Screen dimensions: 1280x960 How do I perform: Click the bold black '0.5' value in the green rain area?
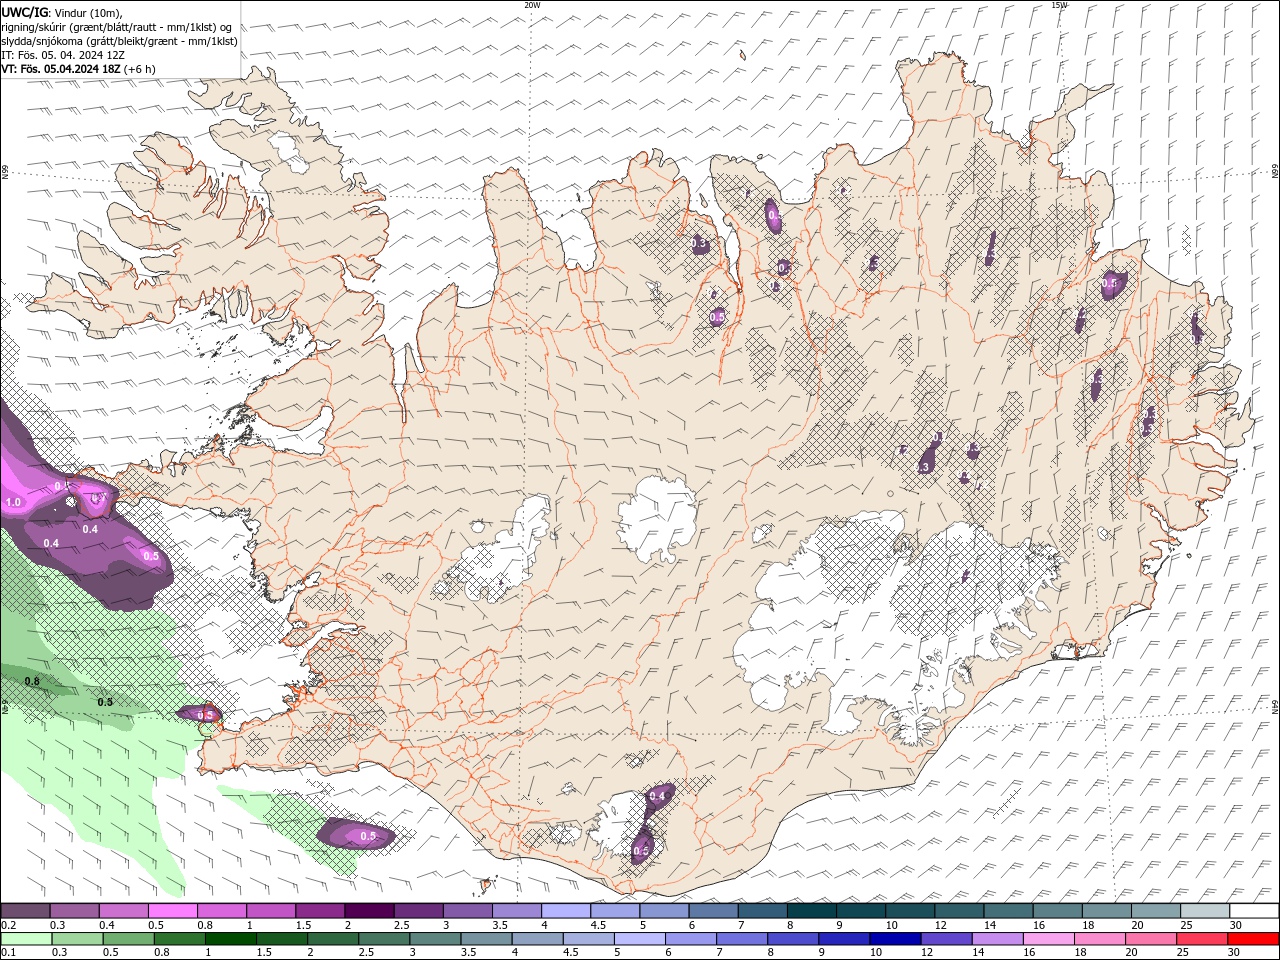105,702
